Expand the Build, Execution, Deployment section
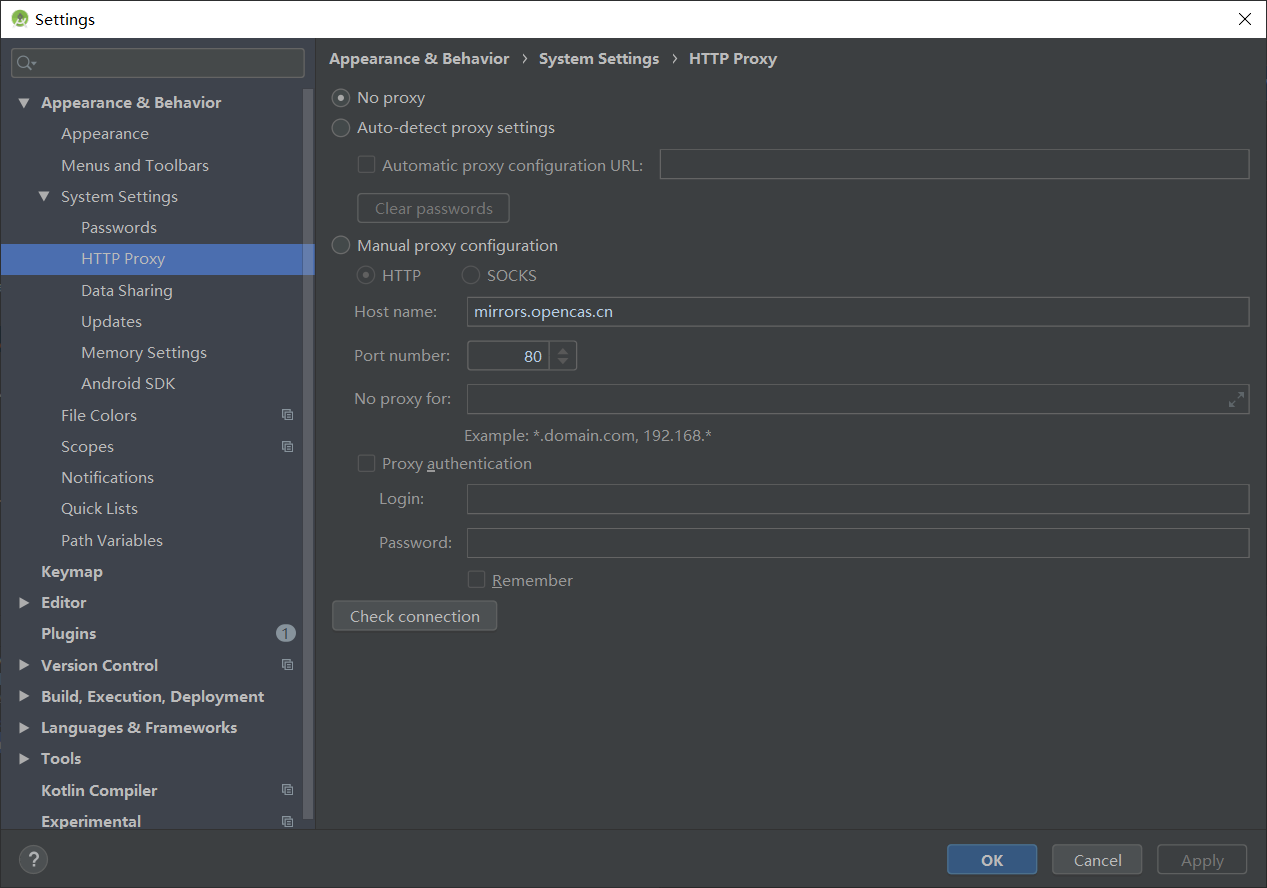This screenshot has width=1267, height=888. (x=24, y=696)
